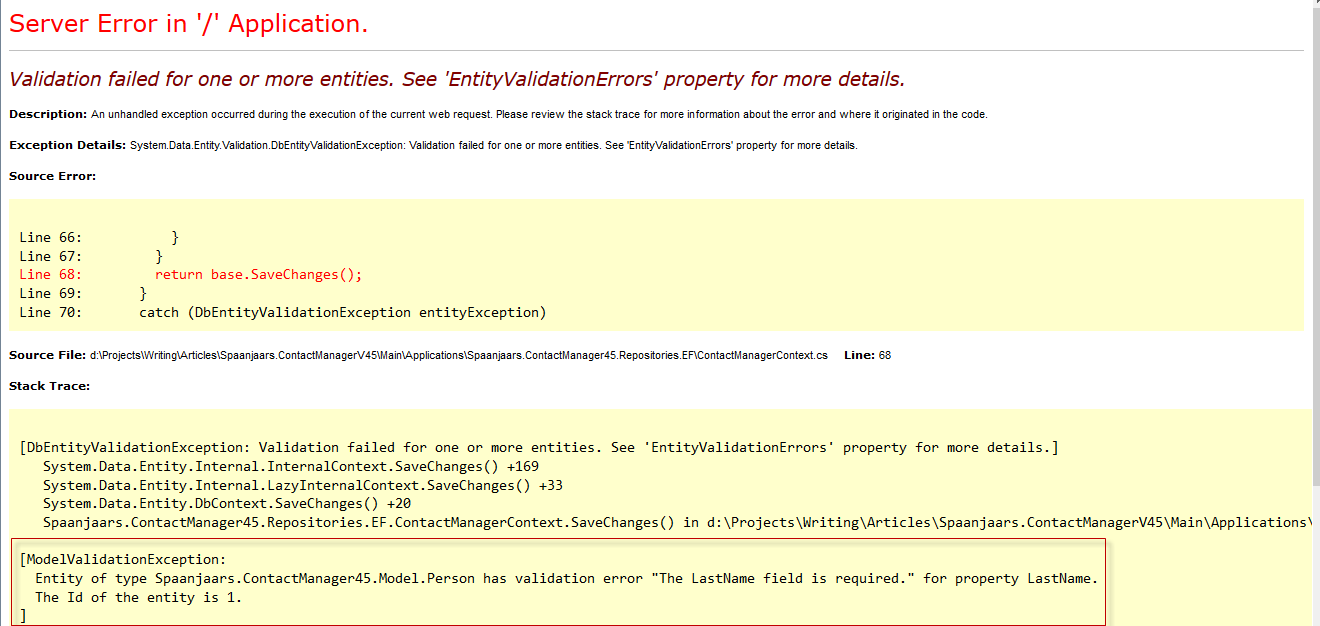Screen dimensions: 1320x626
Task: Click the 'Server Error in '/' Application' heading
Action: [x=188, y=25]
